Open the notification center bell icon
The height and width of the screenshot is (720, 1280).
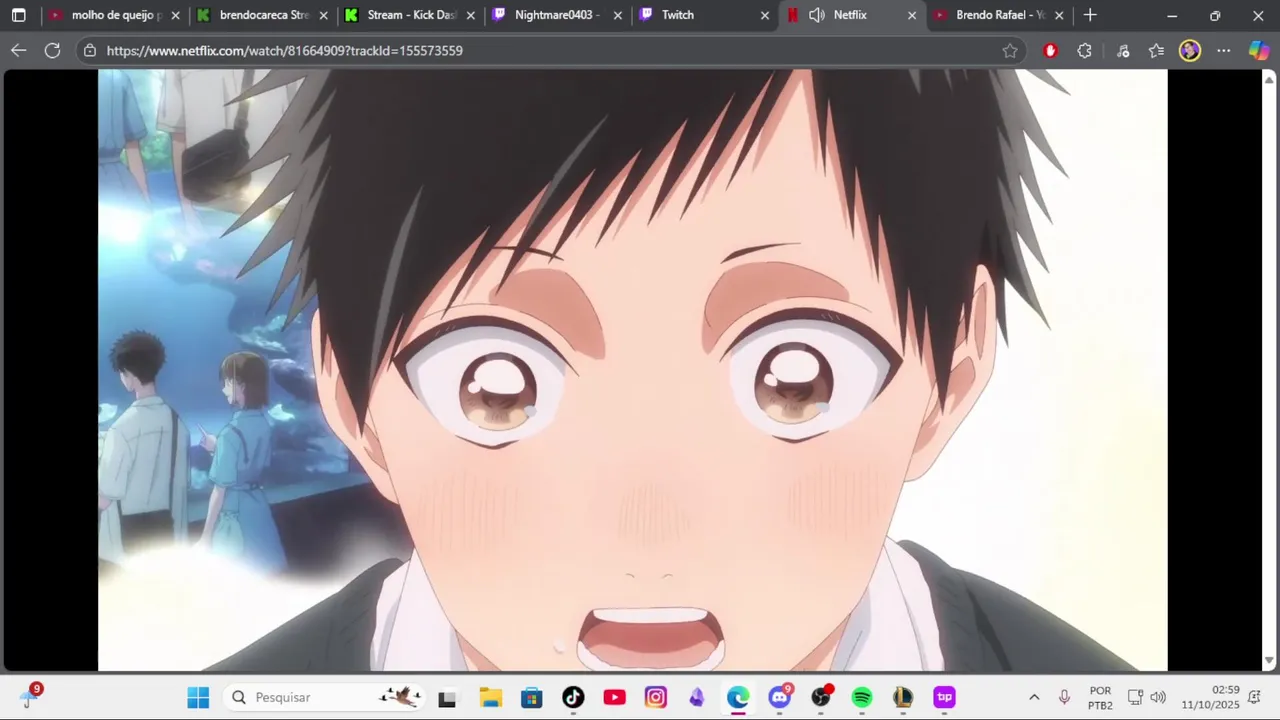click(1254, 698)
